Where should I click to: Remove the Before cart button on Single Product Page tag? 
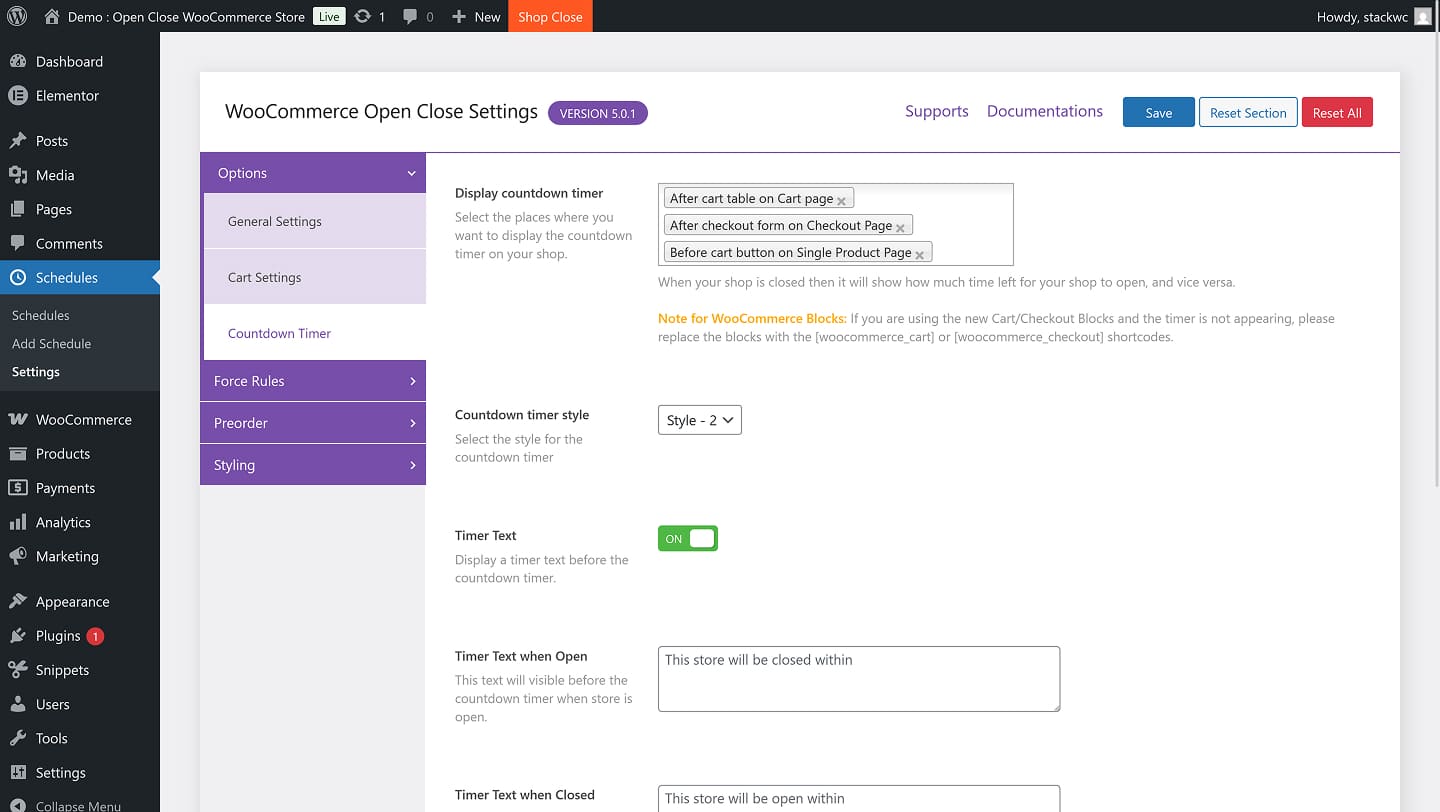pyautogui.click(x=919, y=255)
